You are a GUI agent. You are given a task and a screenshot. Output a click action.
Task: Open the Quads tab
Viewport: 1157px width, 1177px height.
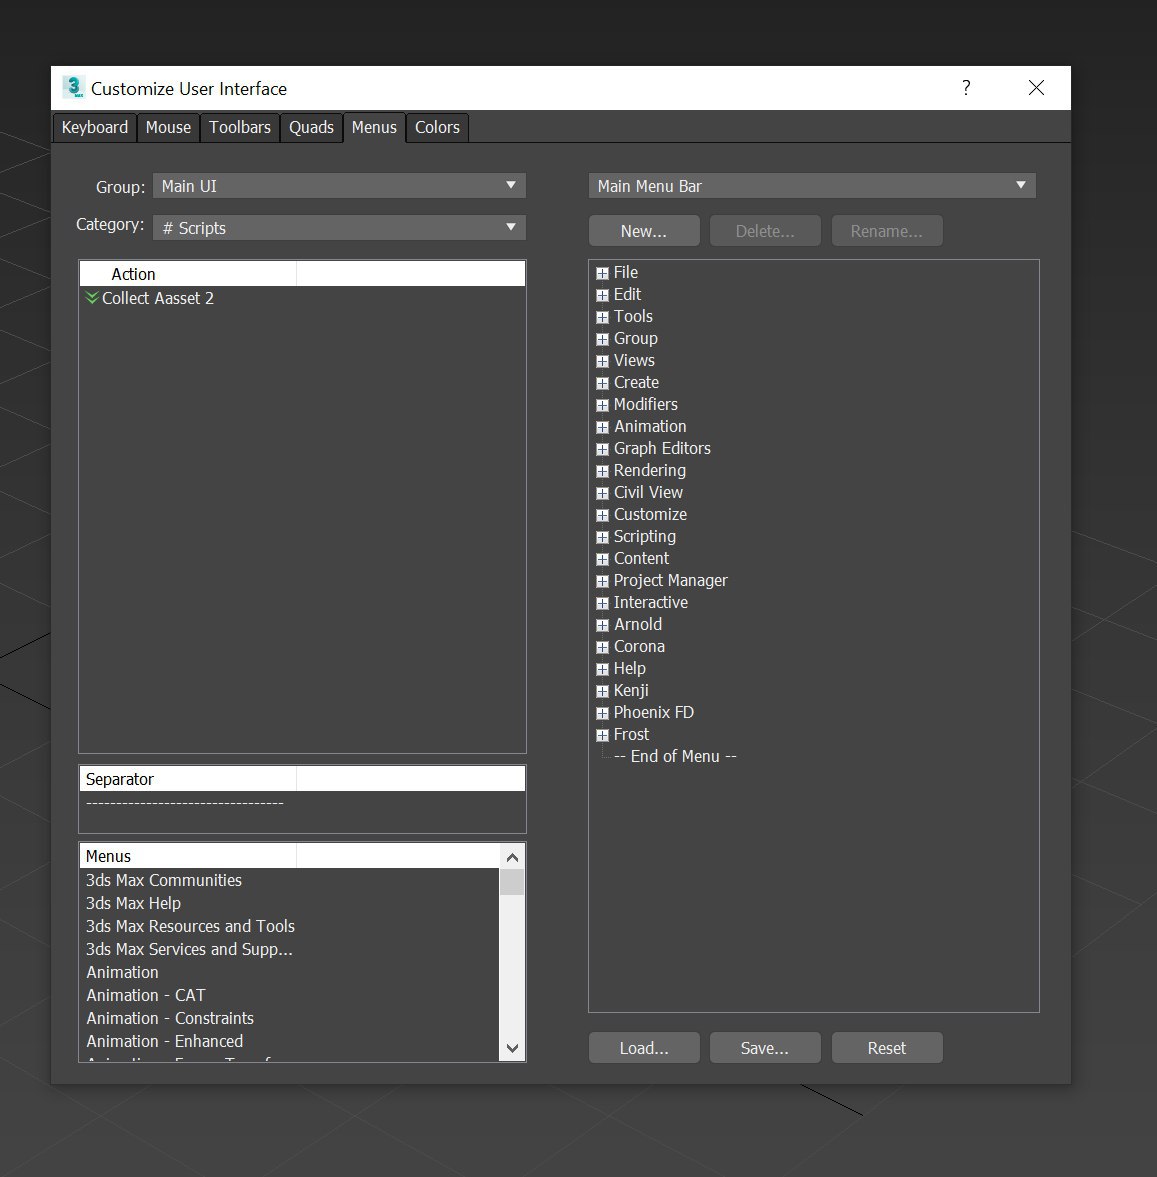[312, 128]
